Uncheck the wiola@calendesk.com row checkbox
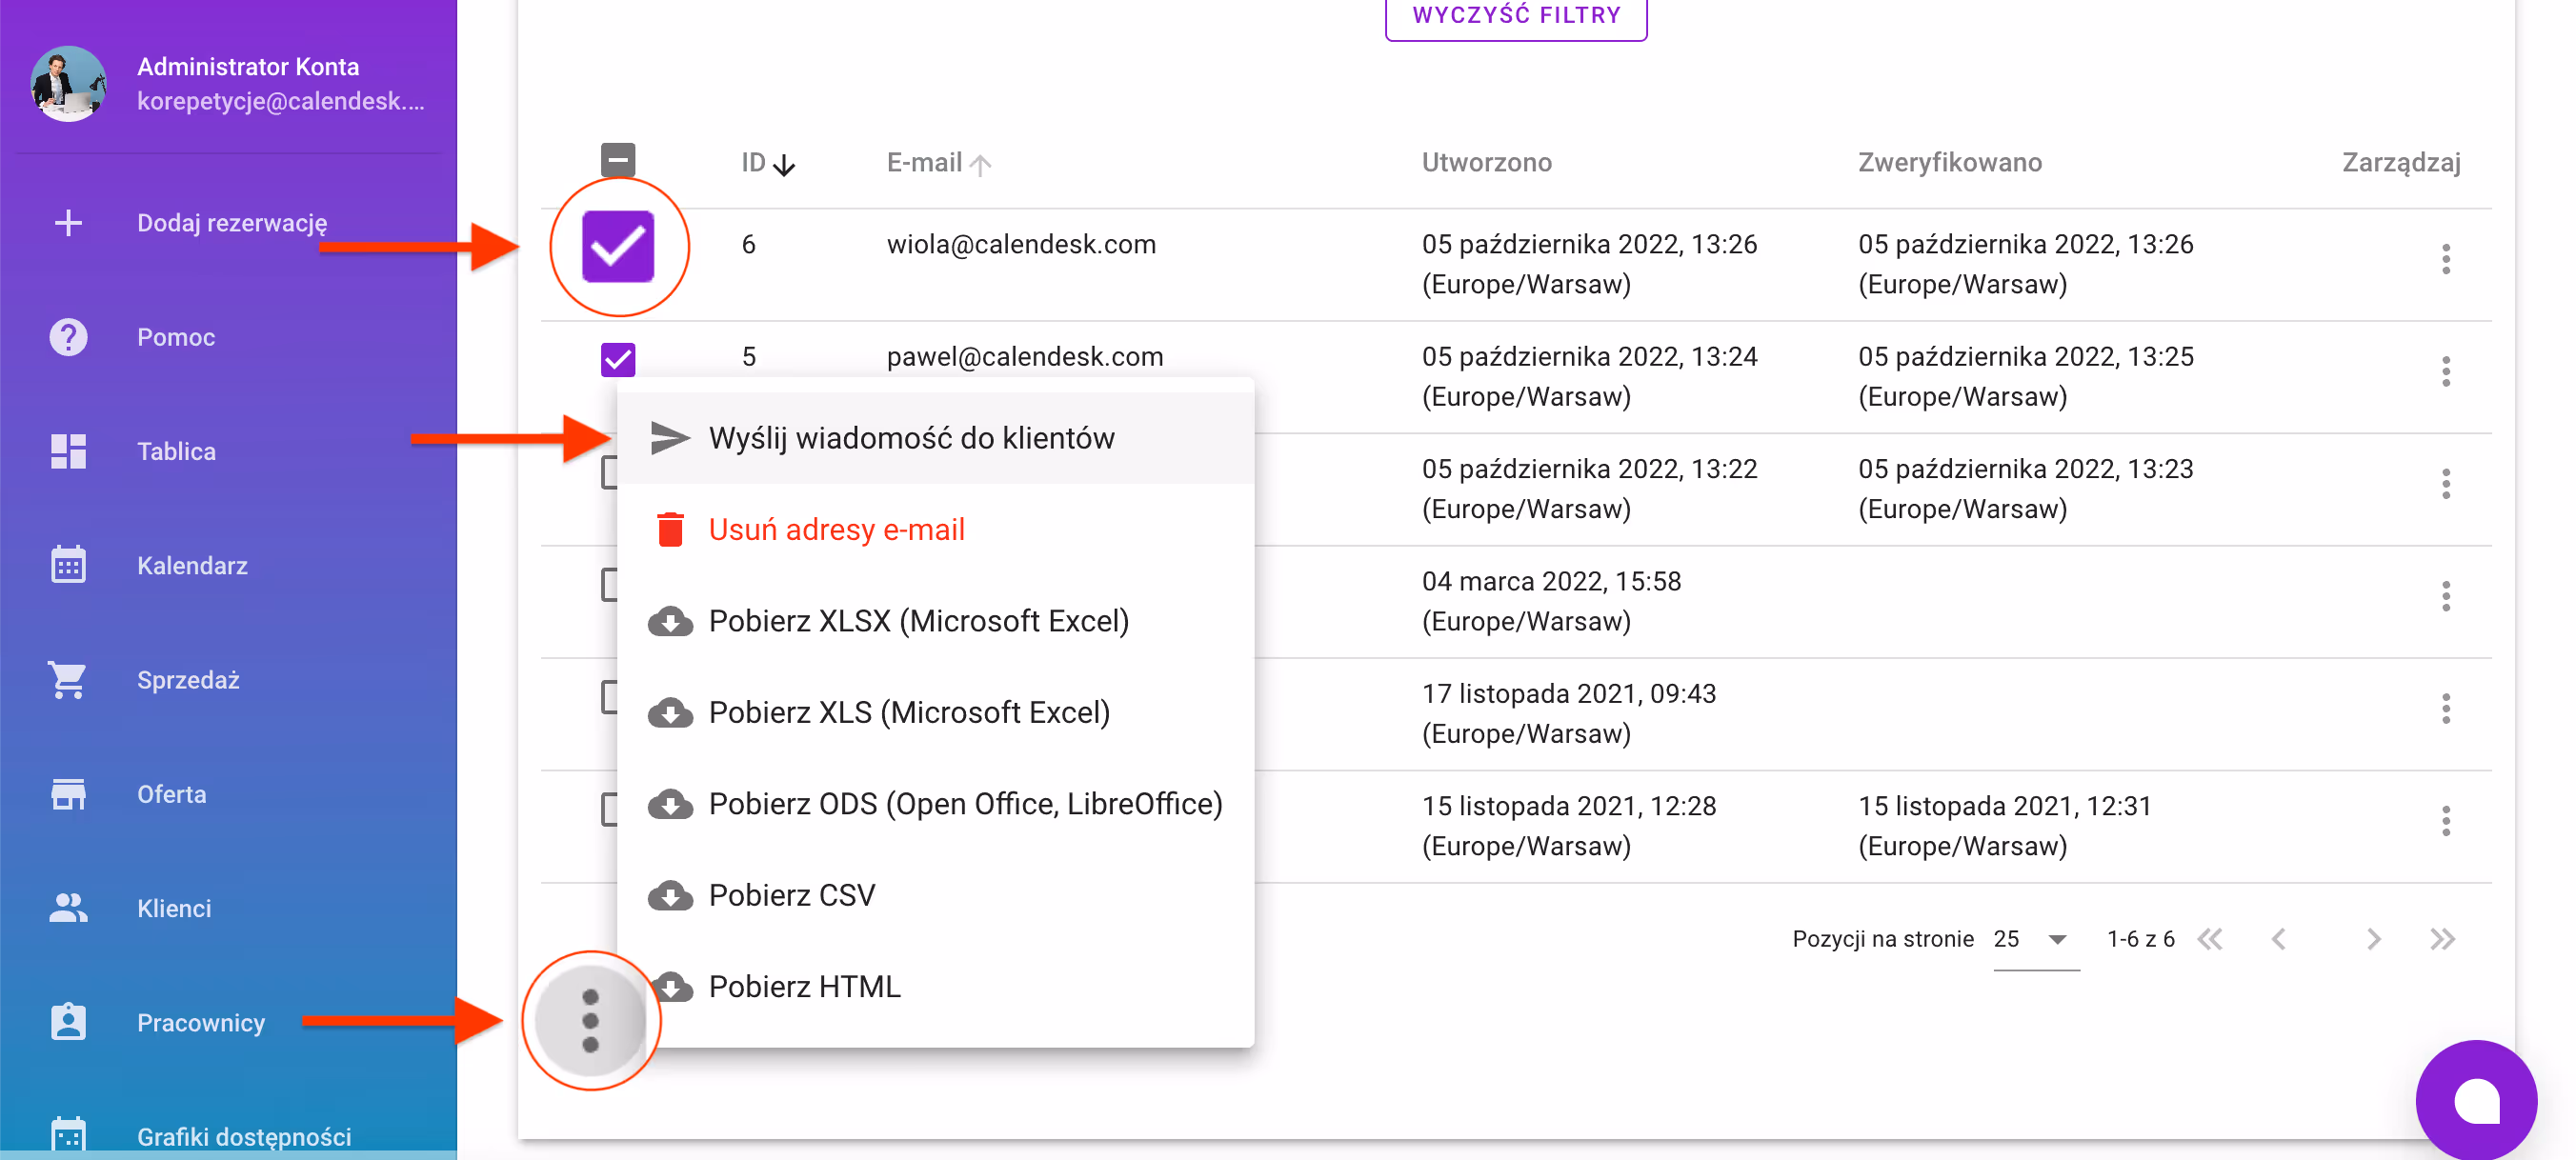The width and height of the screenshot is (2576, 1160). point(618,246)
